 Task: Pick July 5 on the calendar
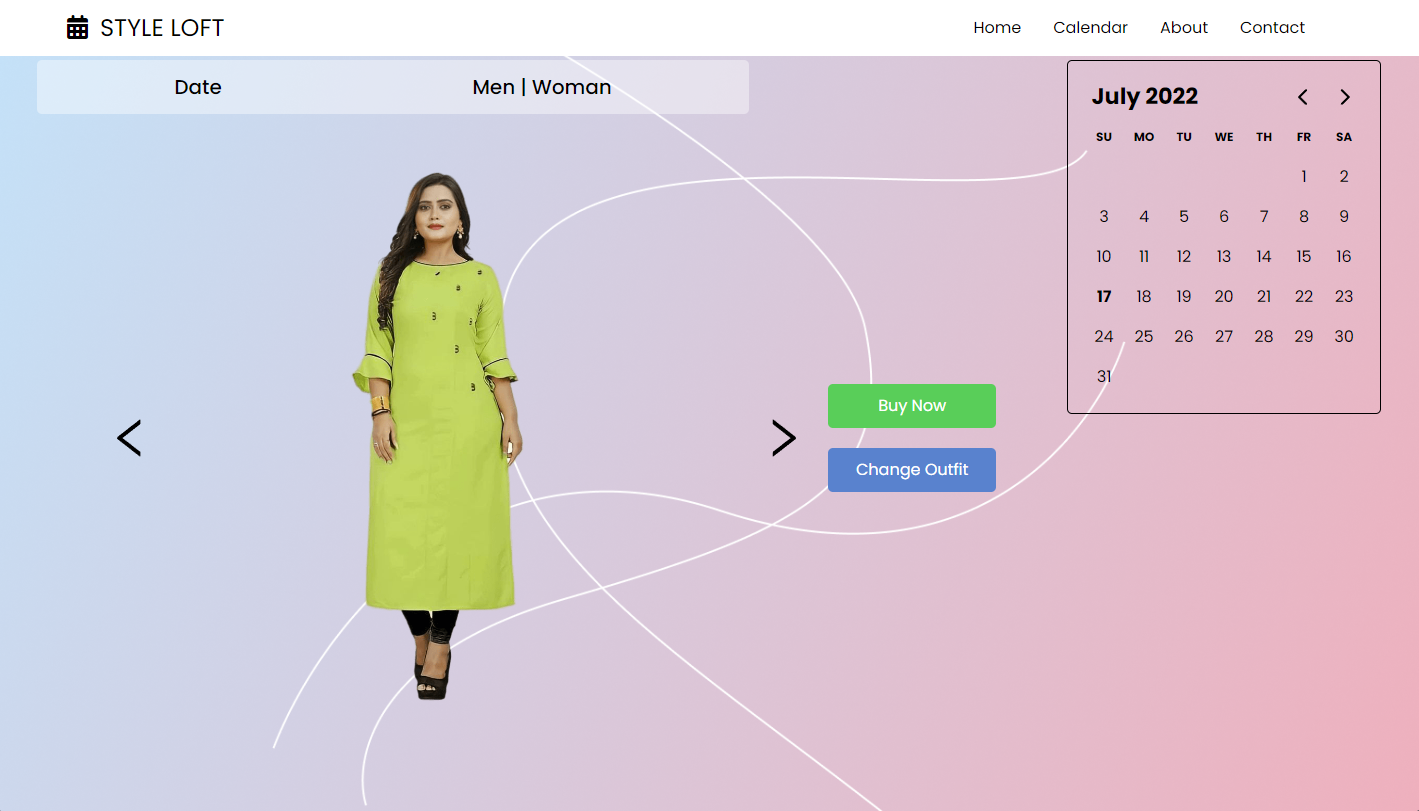[x=1184, y=217]
